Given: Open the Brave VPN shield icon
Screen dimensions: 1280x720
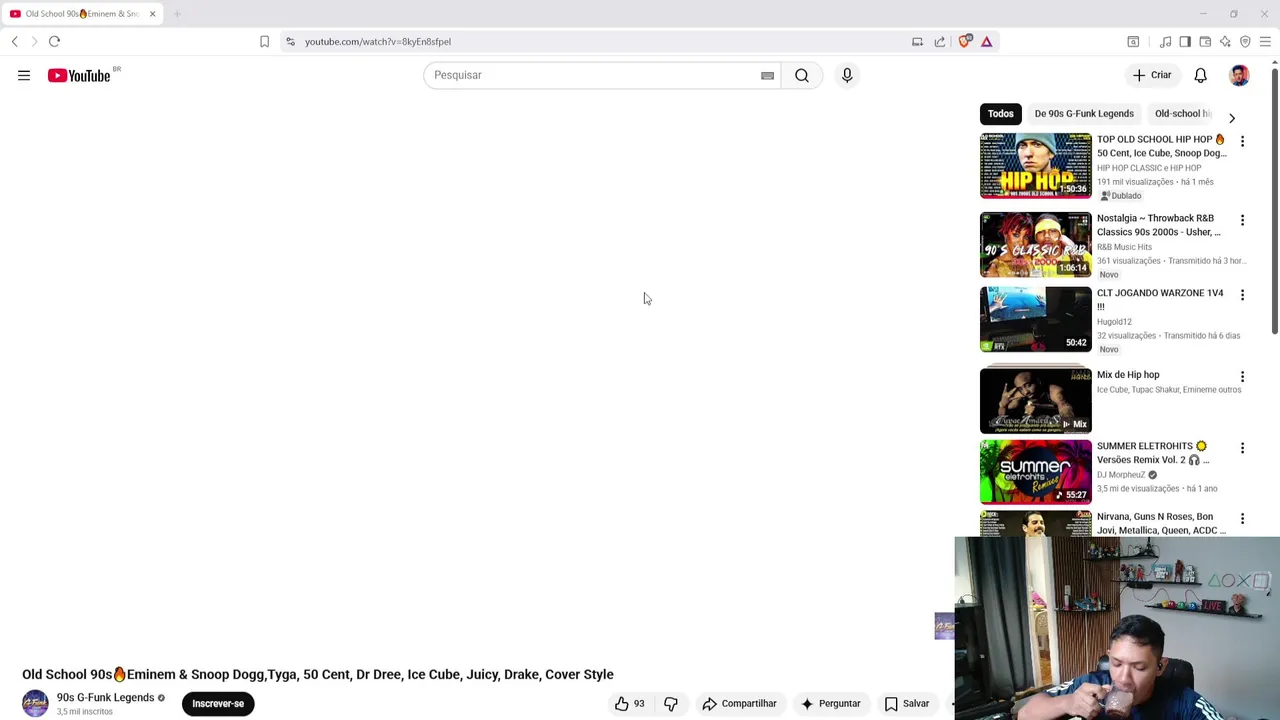Looking at the screenshot, I should pyautogui.click(x=1245, y=41).
